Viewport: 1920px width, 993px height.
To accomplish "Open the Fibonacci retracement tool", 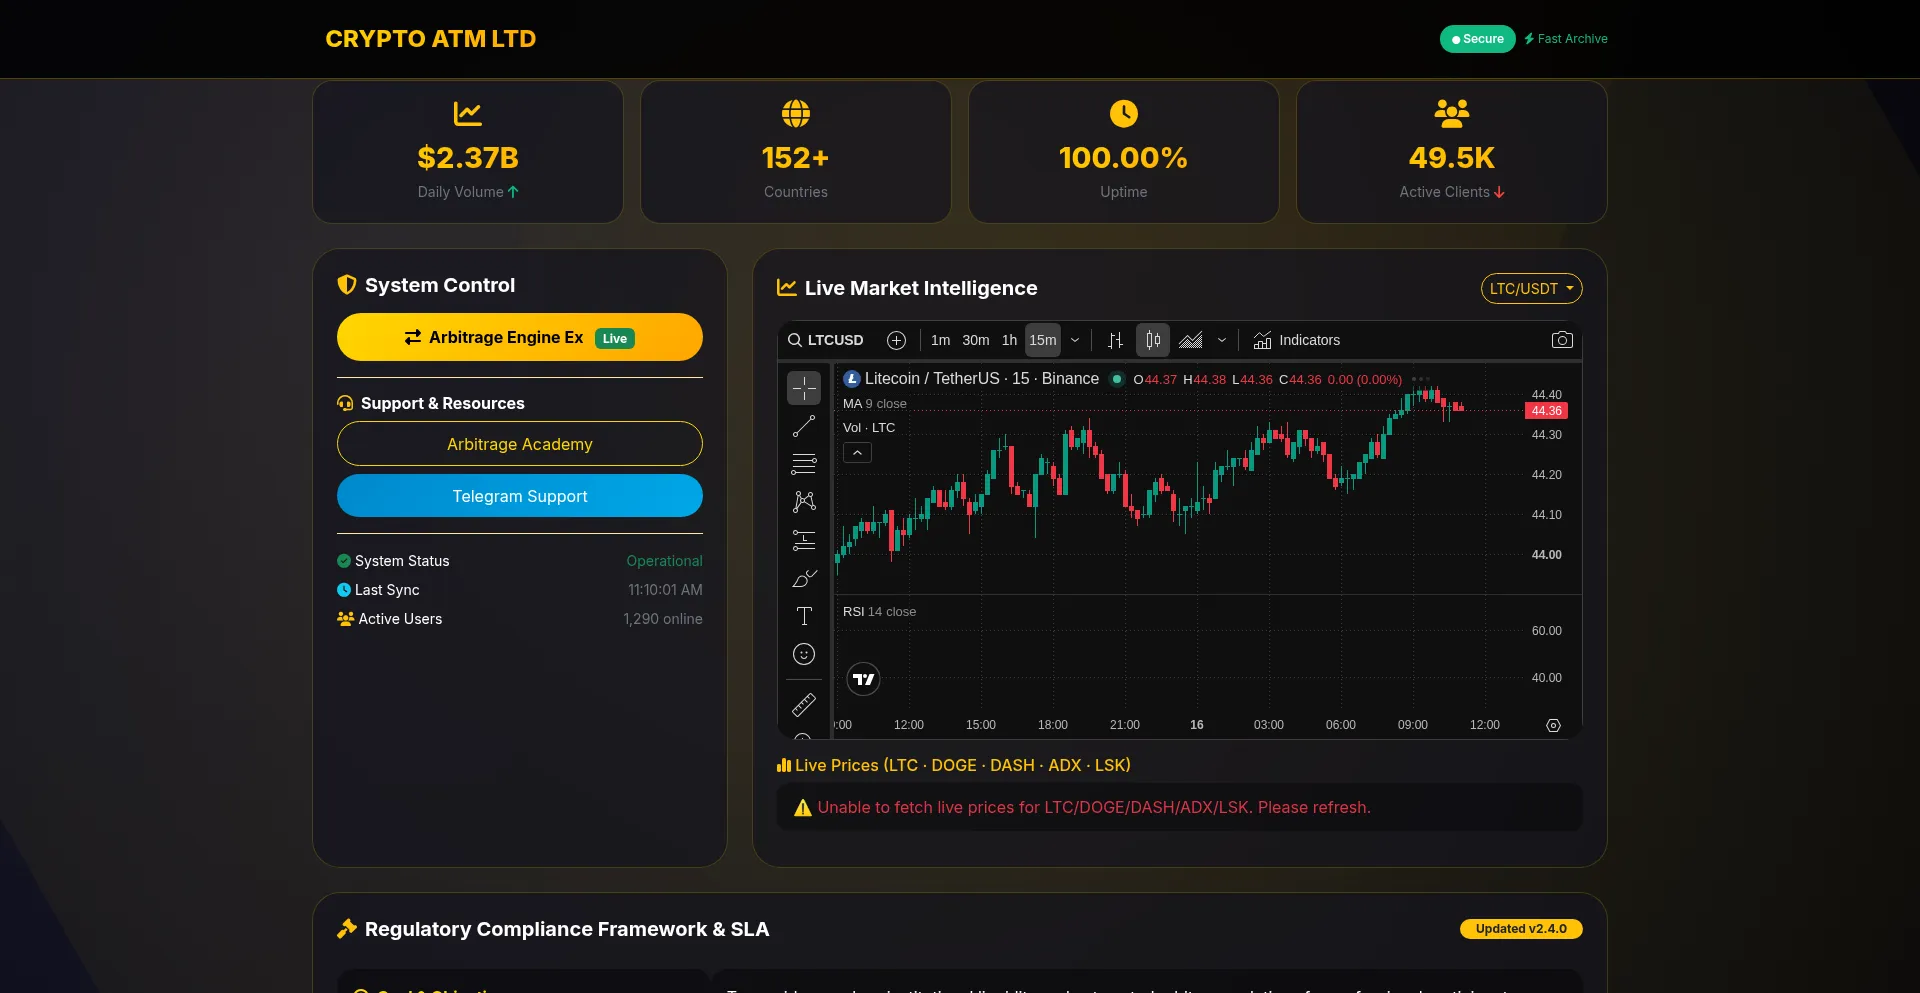I will tap(804, 464).
